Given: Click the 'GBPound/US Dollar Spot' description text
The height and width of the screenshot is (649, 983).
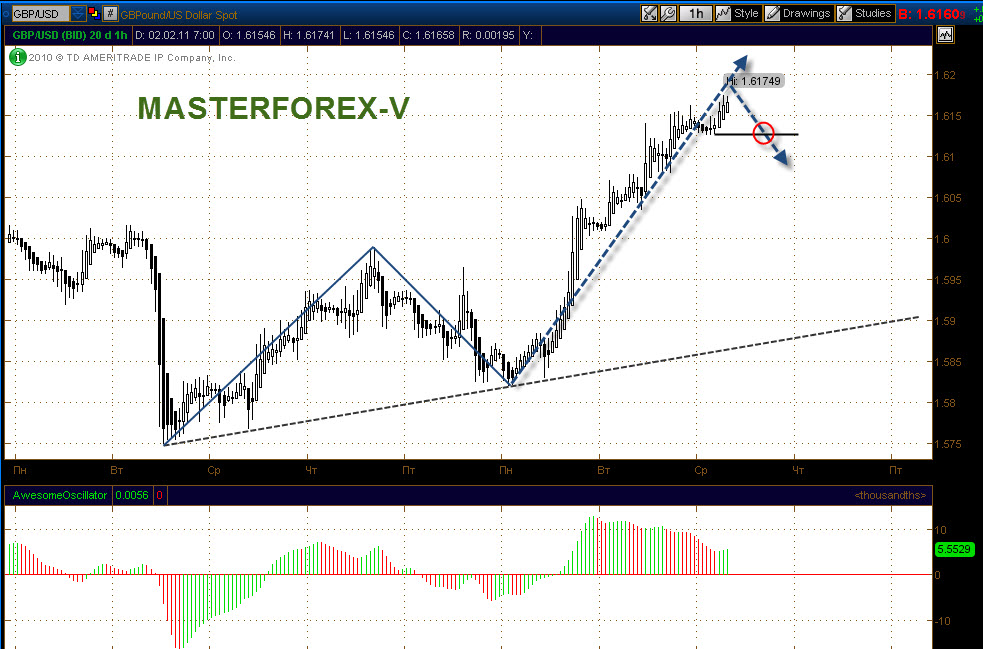Looking at the screenshot, I should point(179,15).
